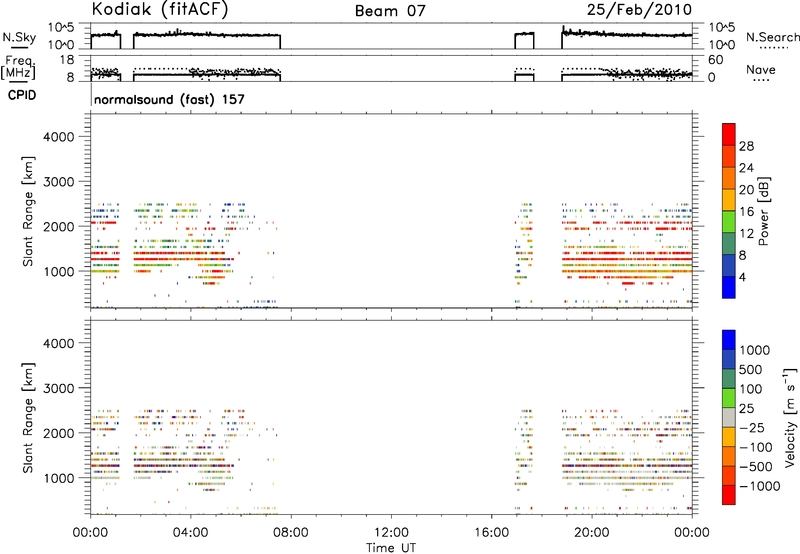
Task: Click the 'Time UT' axis title
Action: pyautogui.click(x=391, y=548)
